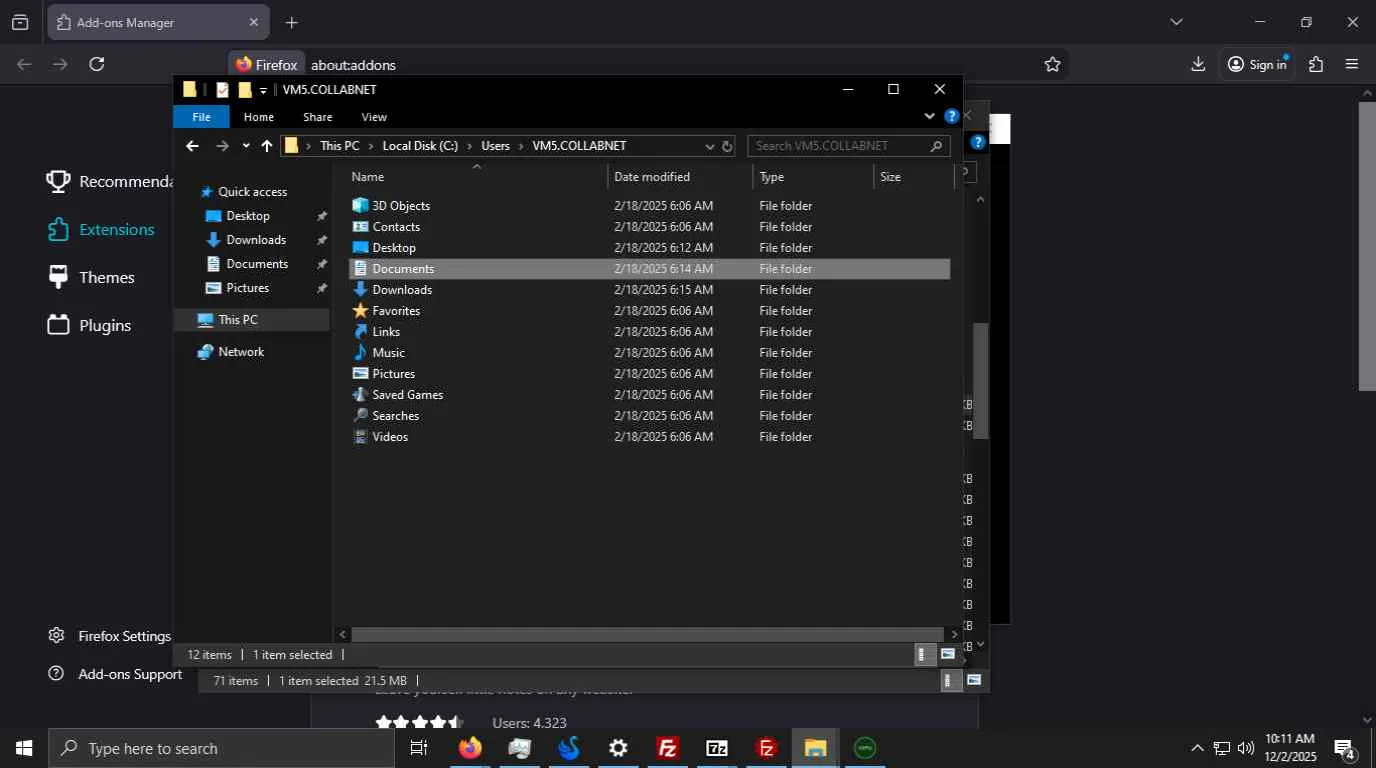Open the volume control in system tray
This screenshot has height=768, width=1376.
tap(1246, 748)
